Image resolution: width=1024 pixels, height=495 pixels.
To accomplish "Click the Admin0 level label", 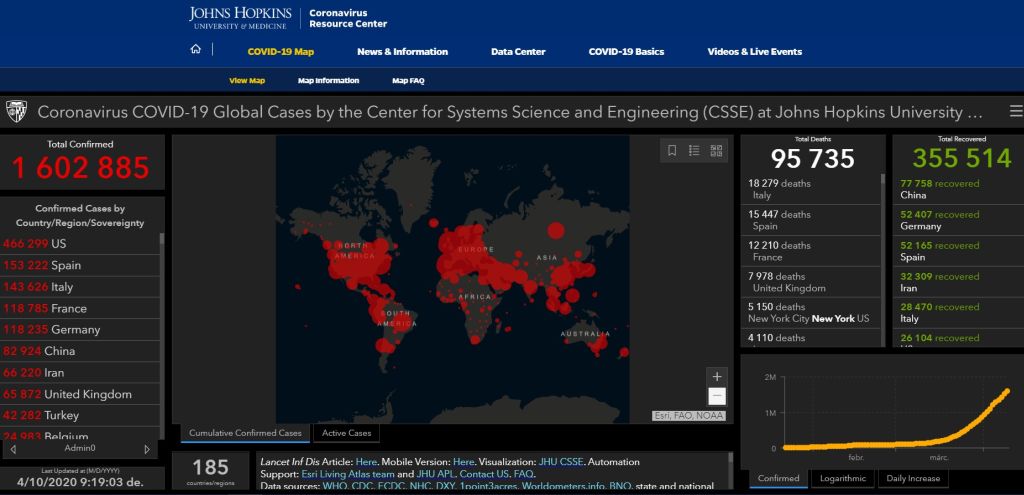I will (x=80, y=449).
